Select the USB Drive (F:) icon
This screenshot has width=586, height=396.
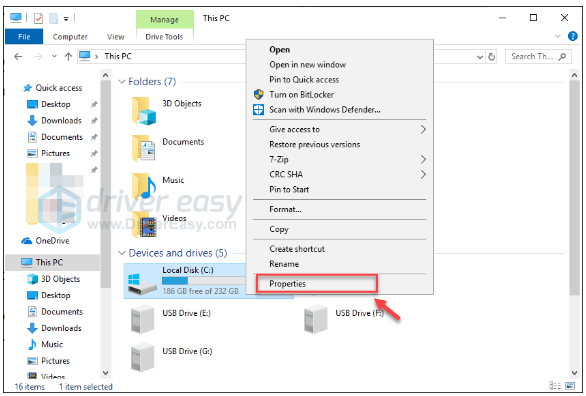pos(315,319)
